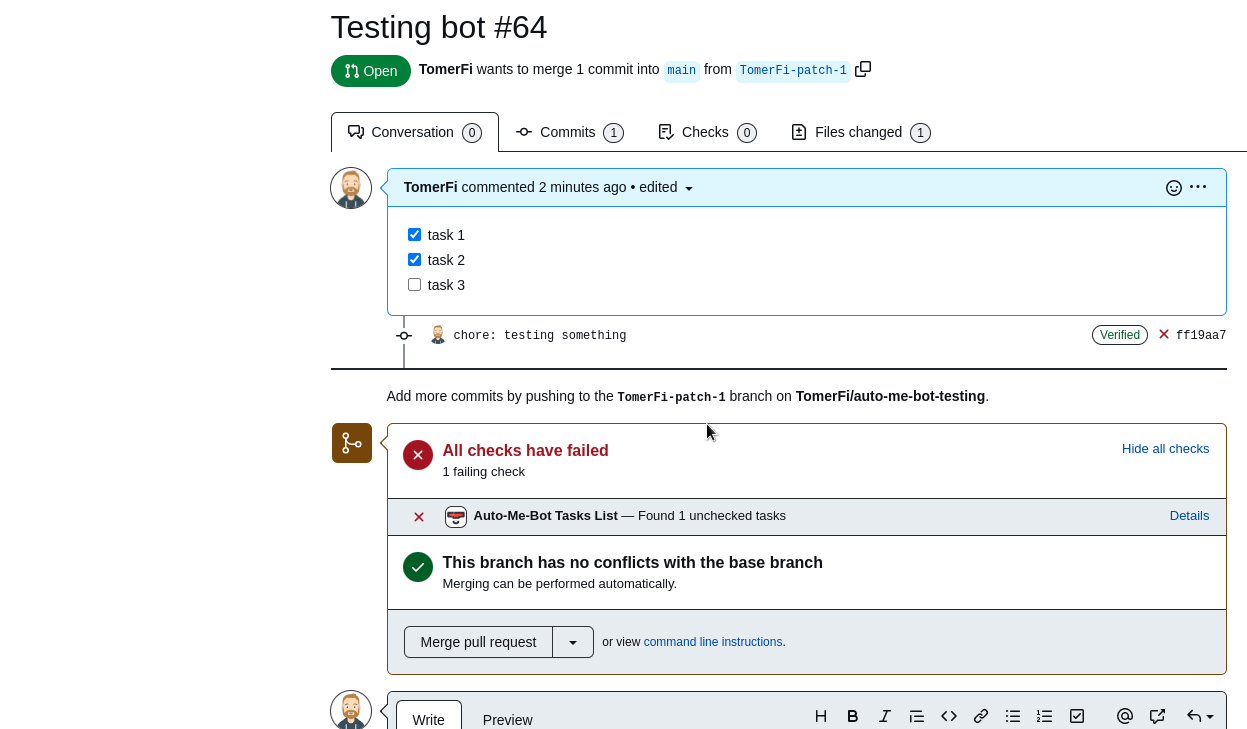Screen dimensions: 1247x729
Task: Insert a quote block in editor
Action: [917, 716]
